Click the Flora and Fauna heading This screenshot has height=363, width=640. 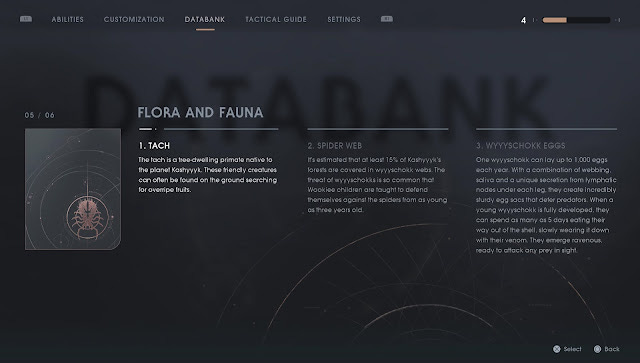tap(200, 113)
